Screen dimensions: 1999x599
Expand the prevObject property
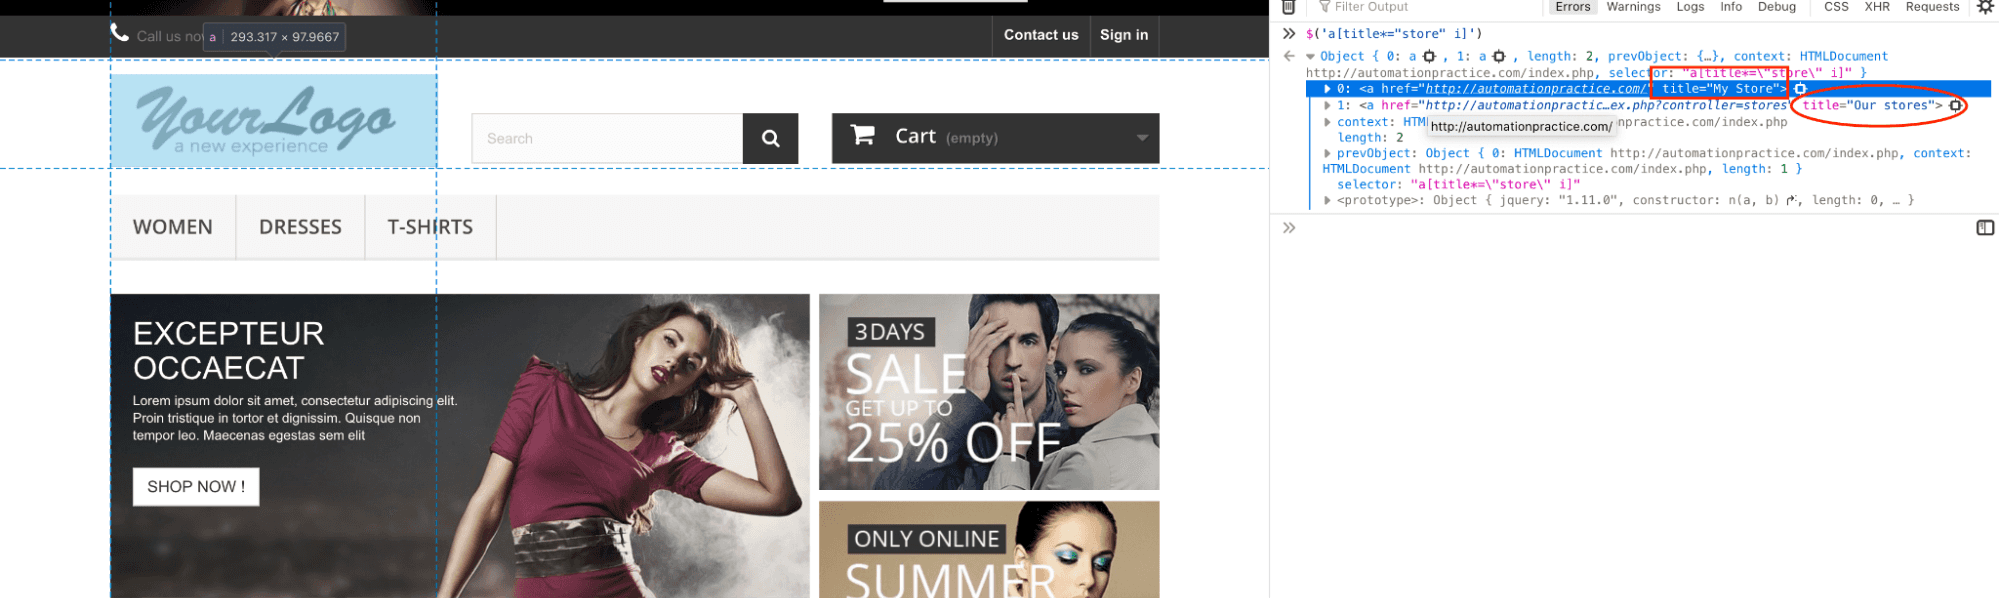point(1327,154)
